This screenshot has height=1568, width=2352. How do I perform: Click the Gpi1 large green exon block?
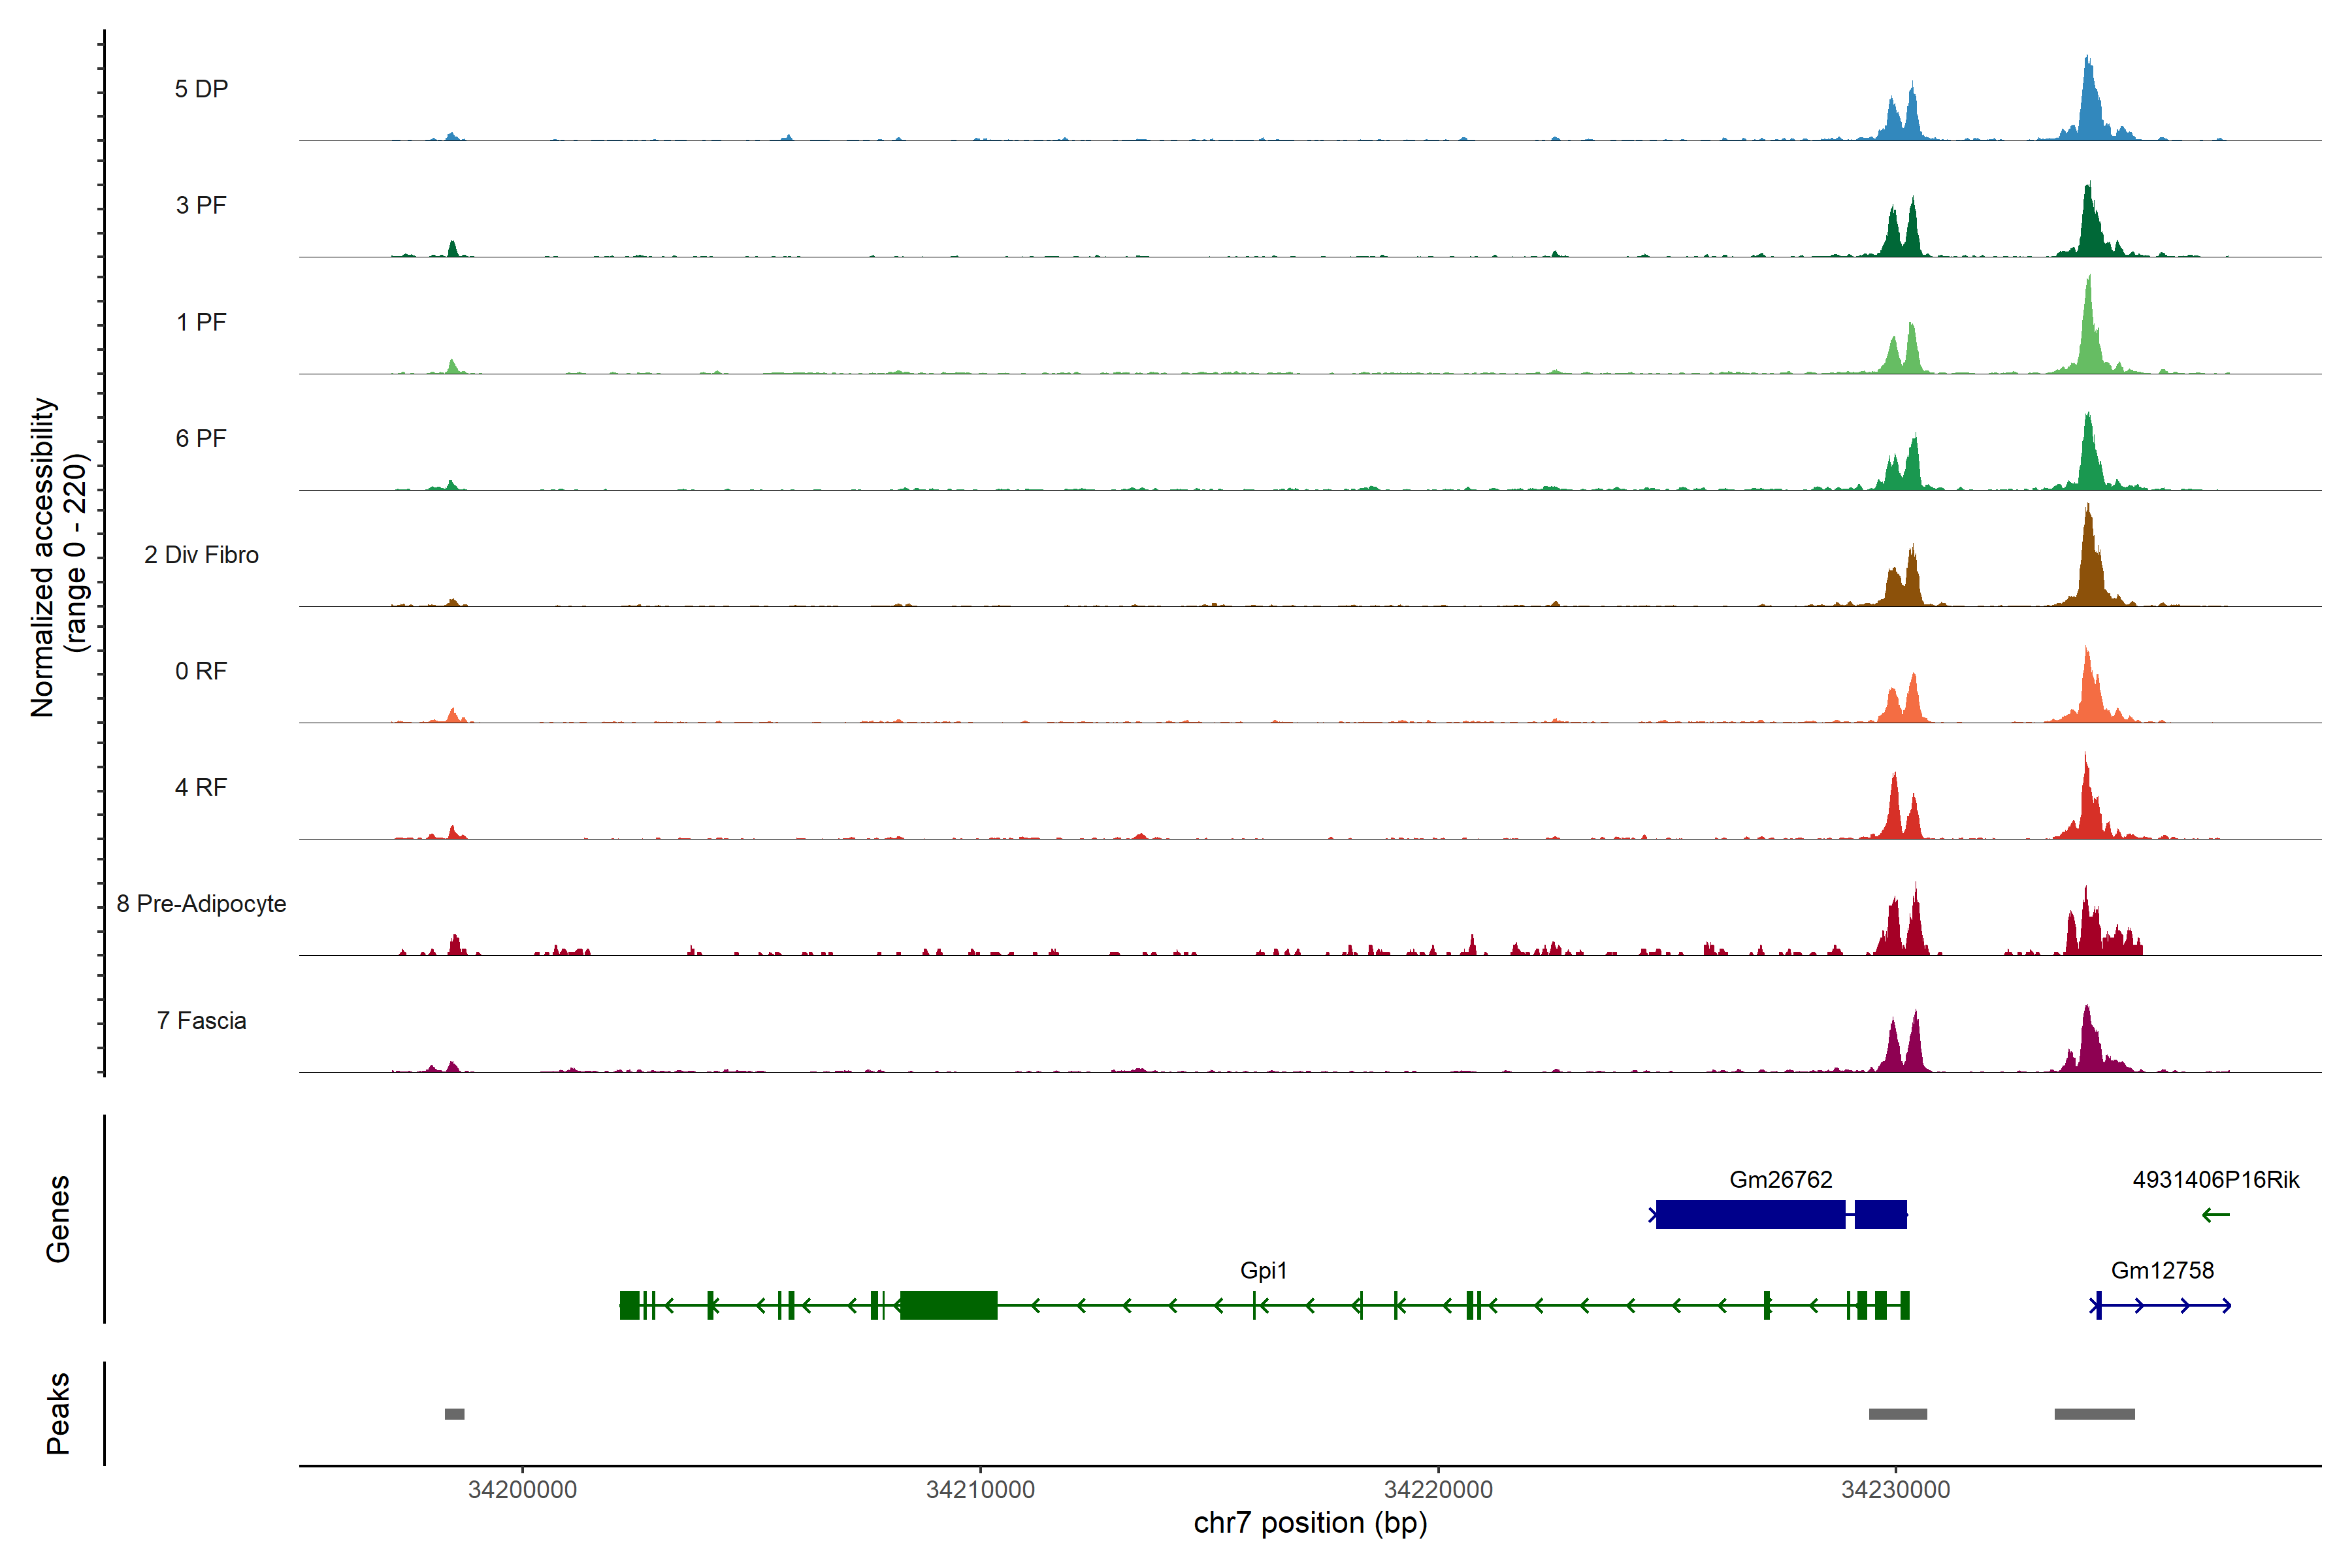tap(948, 1305)
